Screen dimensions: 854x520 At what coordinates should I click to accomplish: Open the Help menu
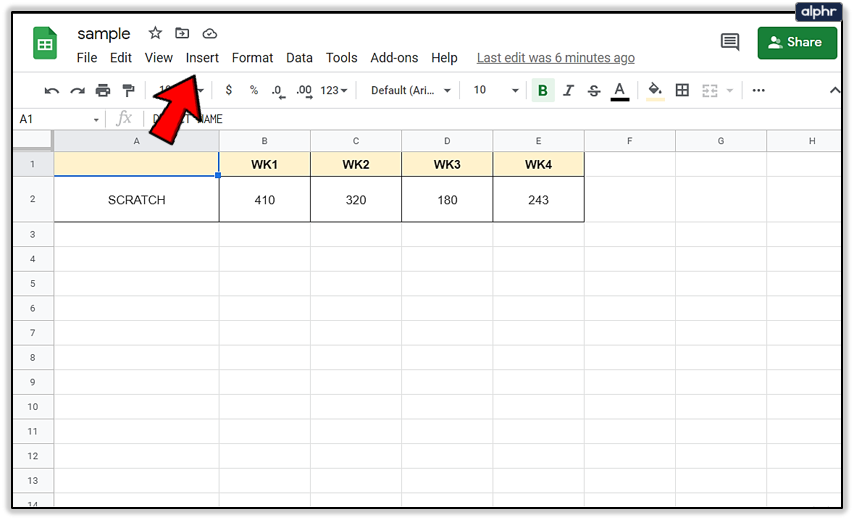coord(444,58)
